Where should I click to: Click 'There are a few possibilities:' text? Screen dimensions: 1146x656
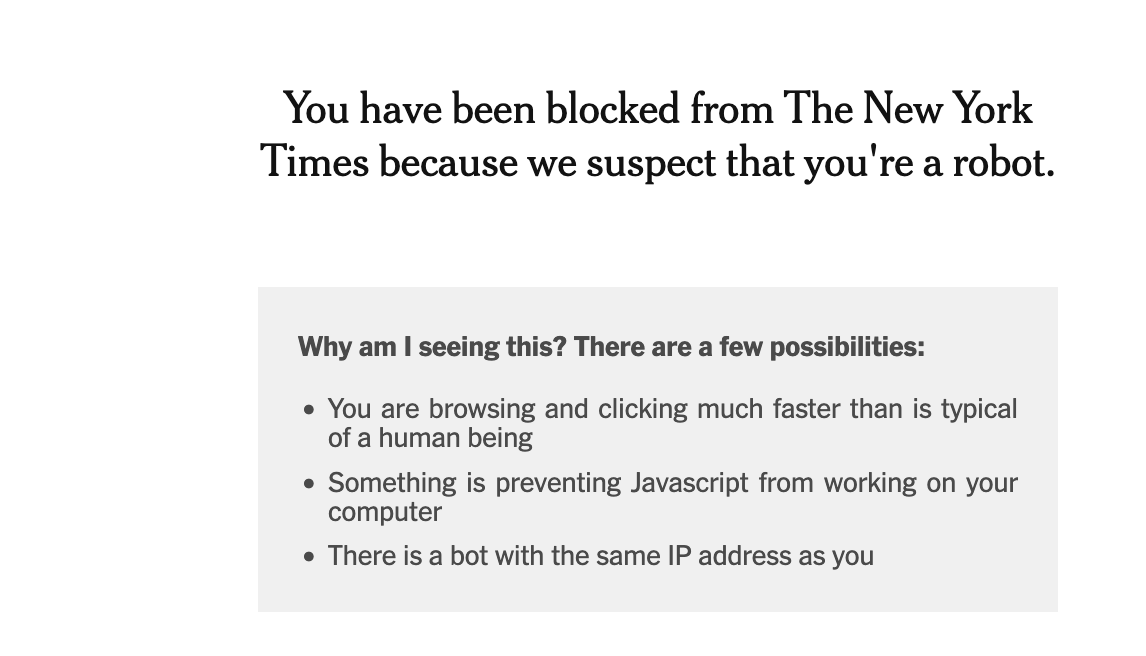tap(749, 347)
